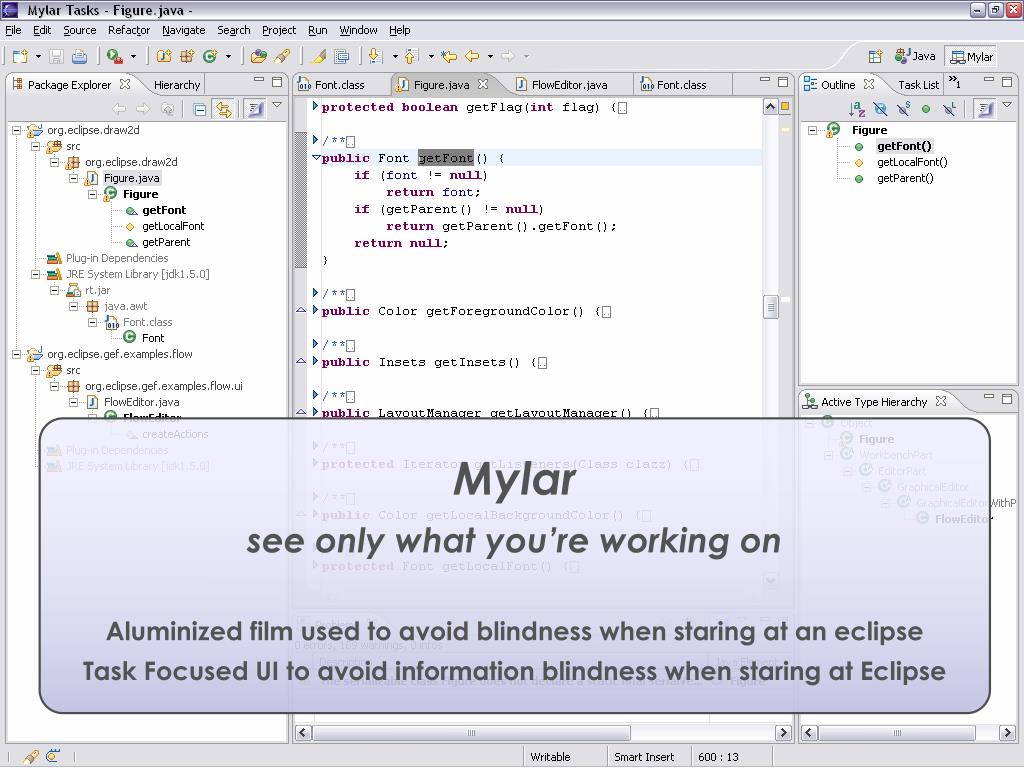Click the Last Edit Location icon

pyautogui.click(x=449, y=57)
